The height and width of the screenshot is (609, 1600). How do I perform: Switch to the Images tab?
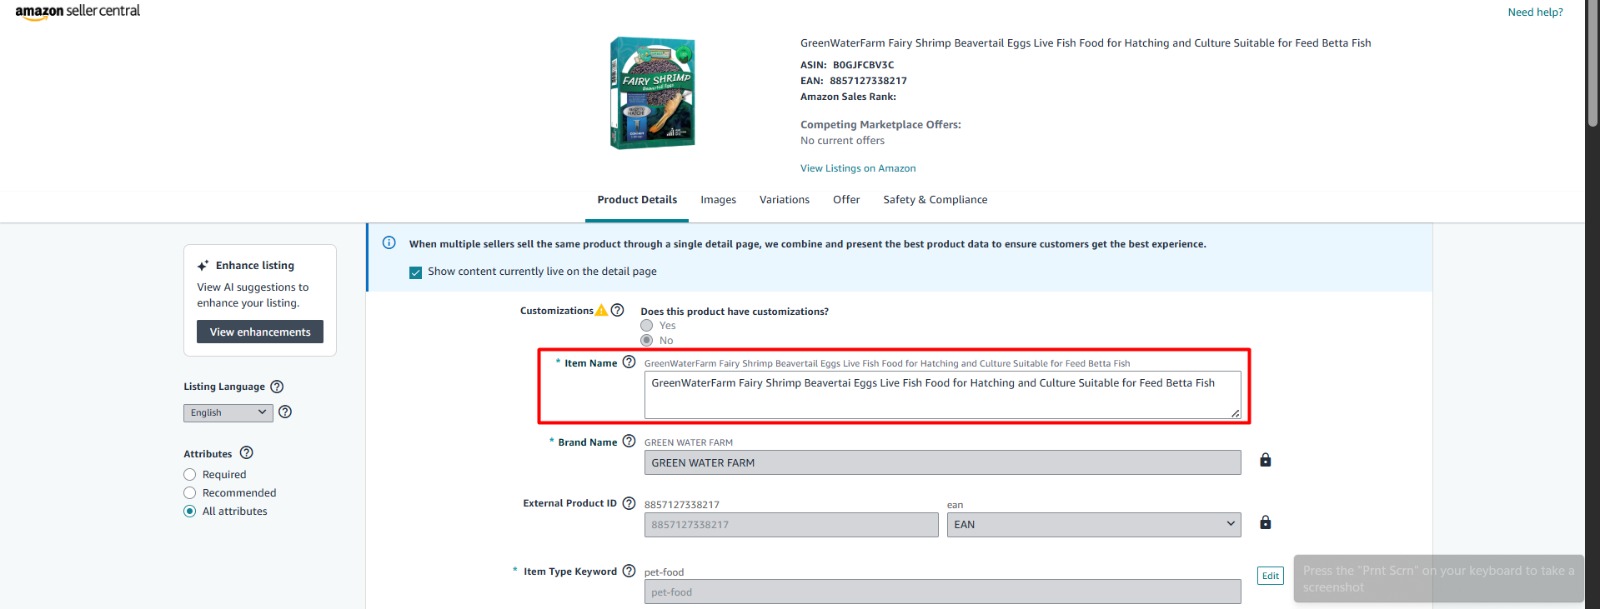pyautogui.click(x=718, y=200)
